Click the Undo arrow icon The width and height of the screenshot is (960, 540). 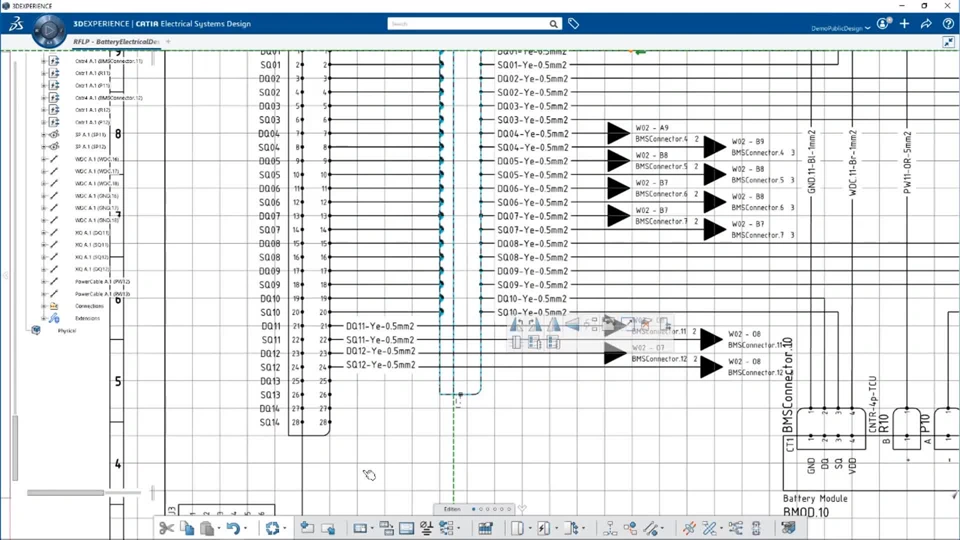tap(233, 528)
